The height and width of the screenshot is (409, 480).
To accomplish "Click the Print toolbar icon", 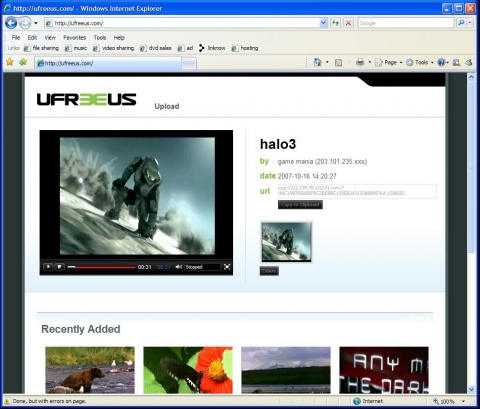I will [x=360, y=62].
